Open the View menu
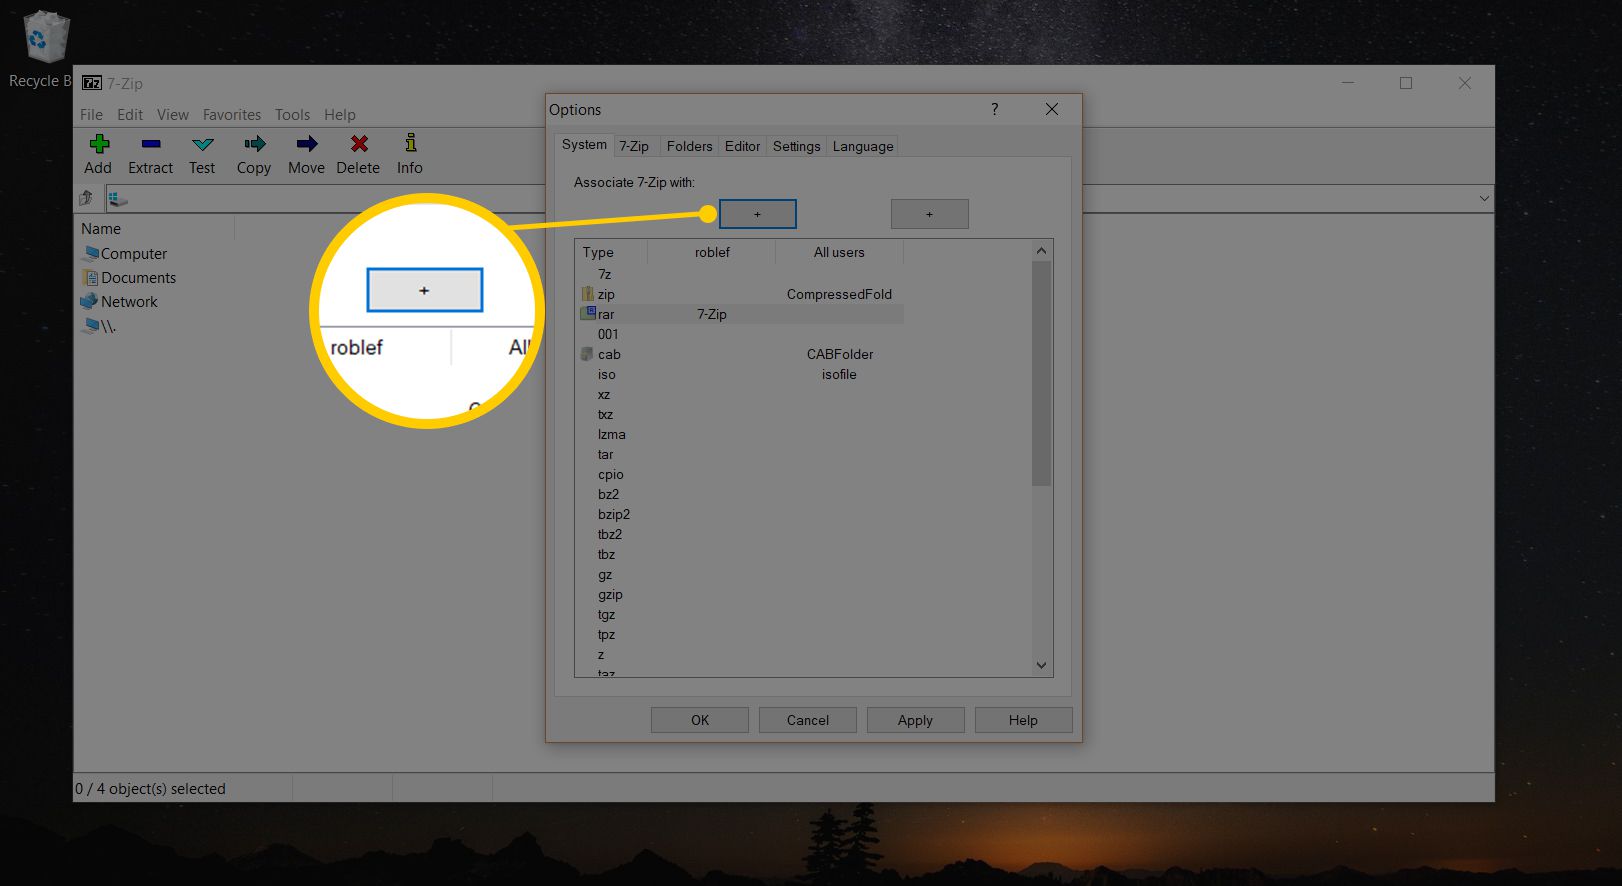Image resolution: width=1622 pixels, height=886 pixels. pyautogui.click(x=173, y=115)
